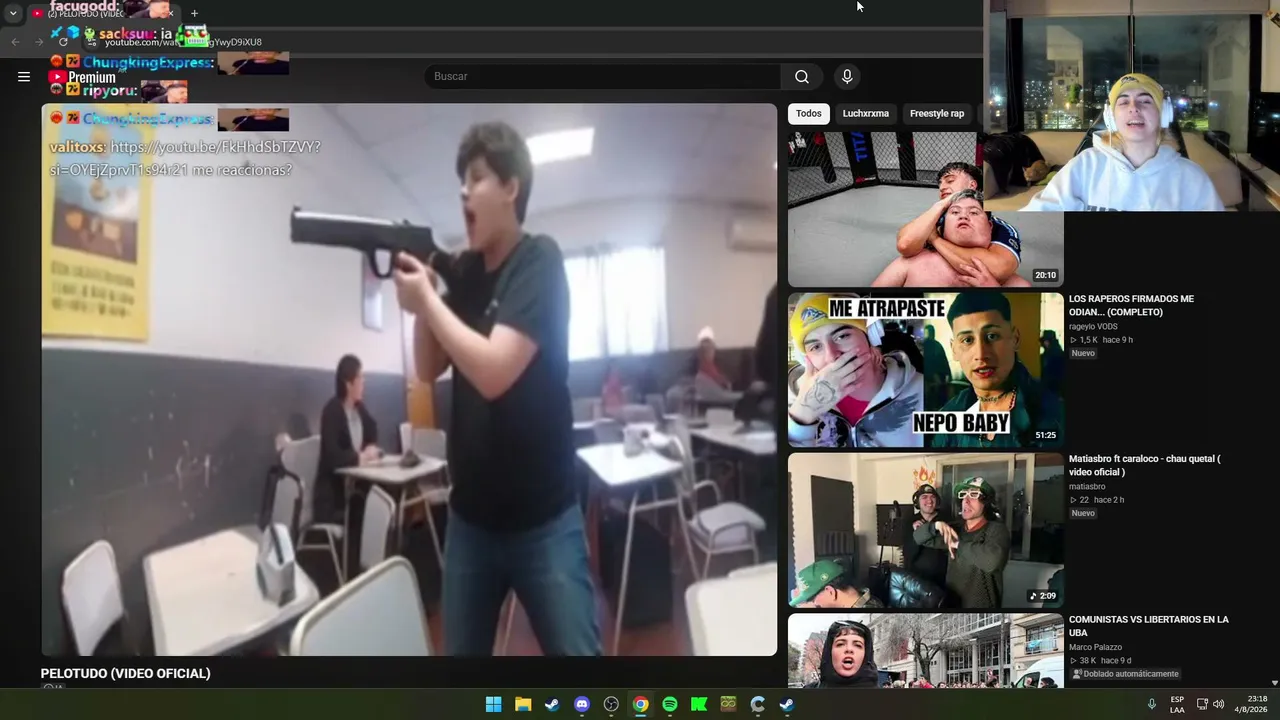This screenshot has height=720, width=1280.
Task: Open the network status tray icon
Action: (x=1202, y=704)
